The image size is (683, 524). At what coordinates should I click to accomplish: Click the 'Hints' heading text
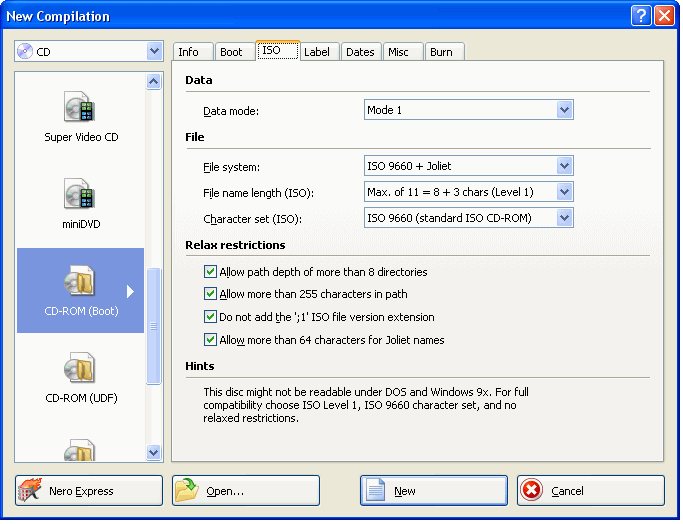pos(199,366)
